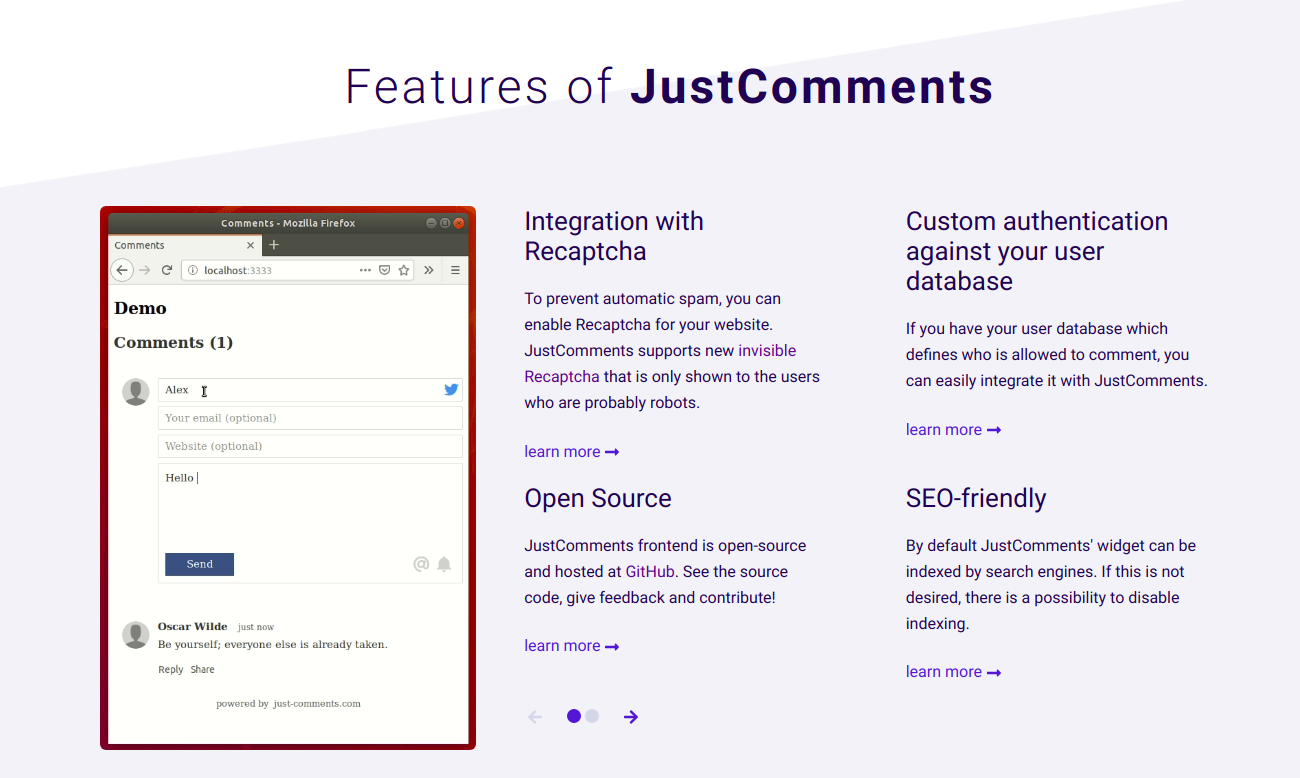
Task: Select the first carousel page dot
Action: (574, 716)
